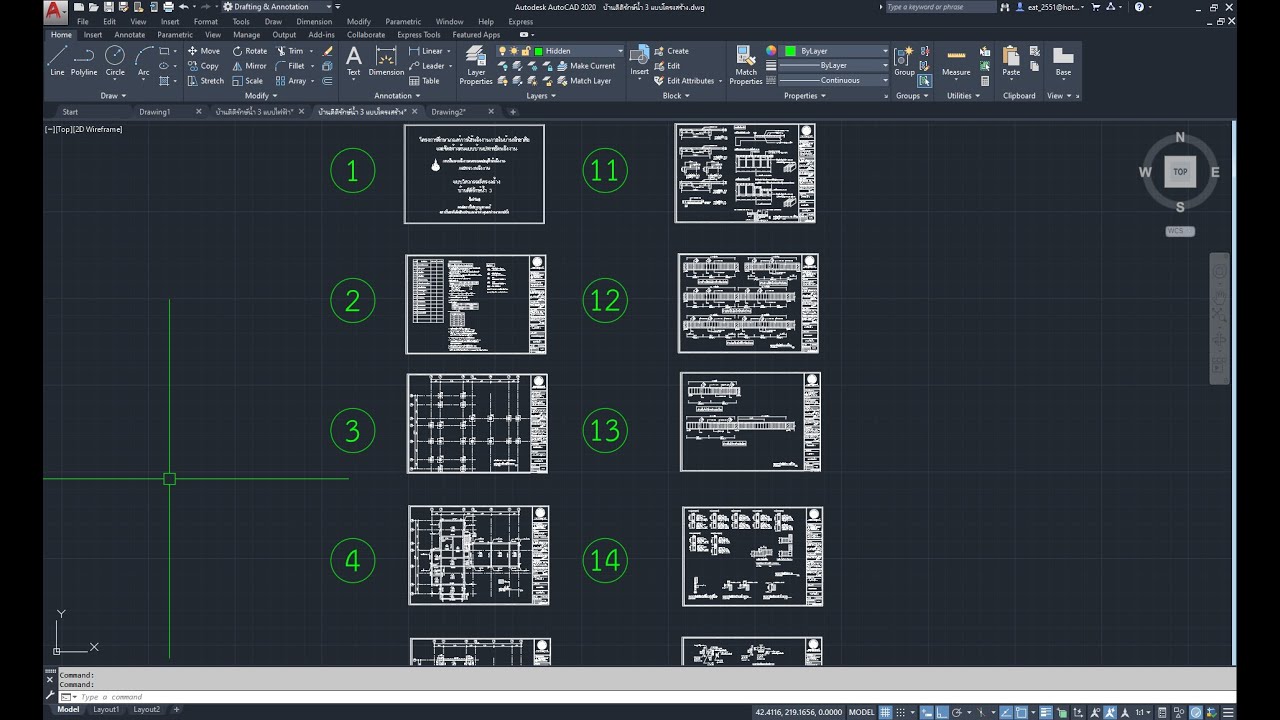
Task: Open the Express Tools ribbon tab
Action: coord(418,35)
